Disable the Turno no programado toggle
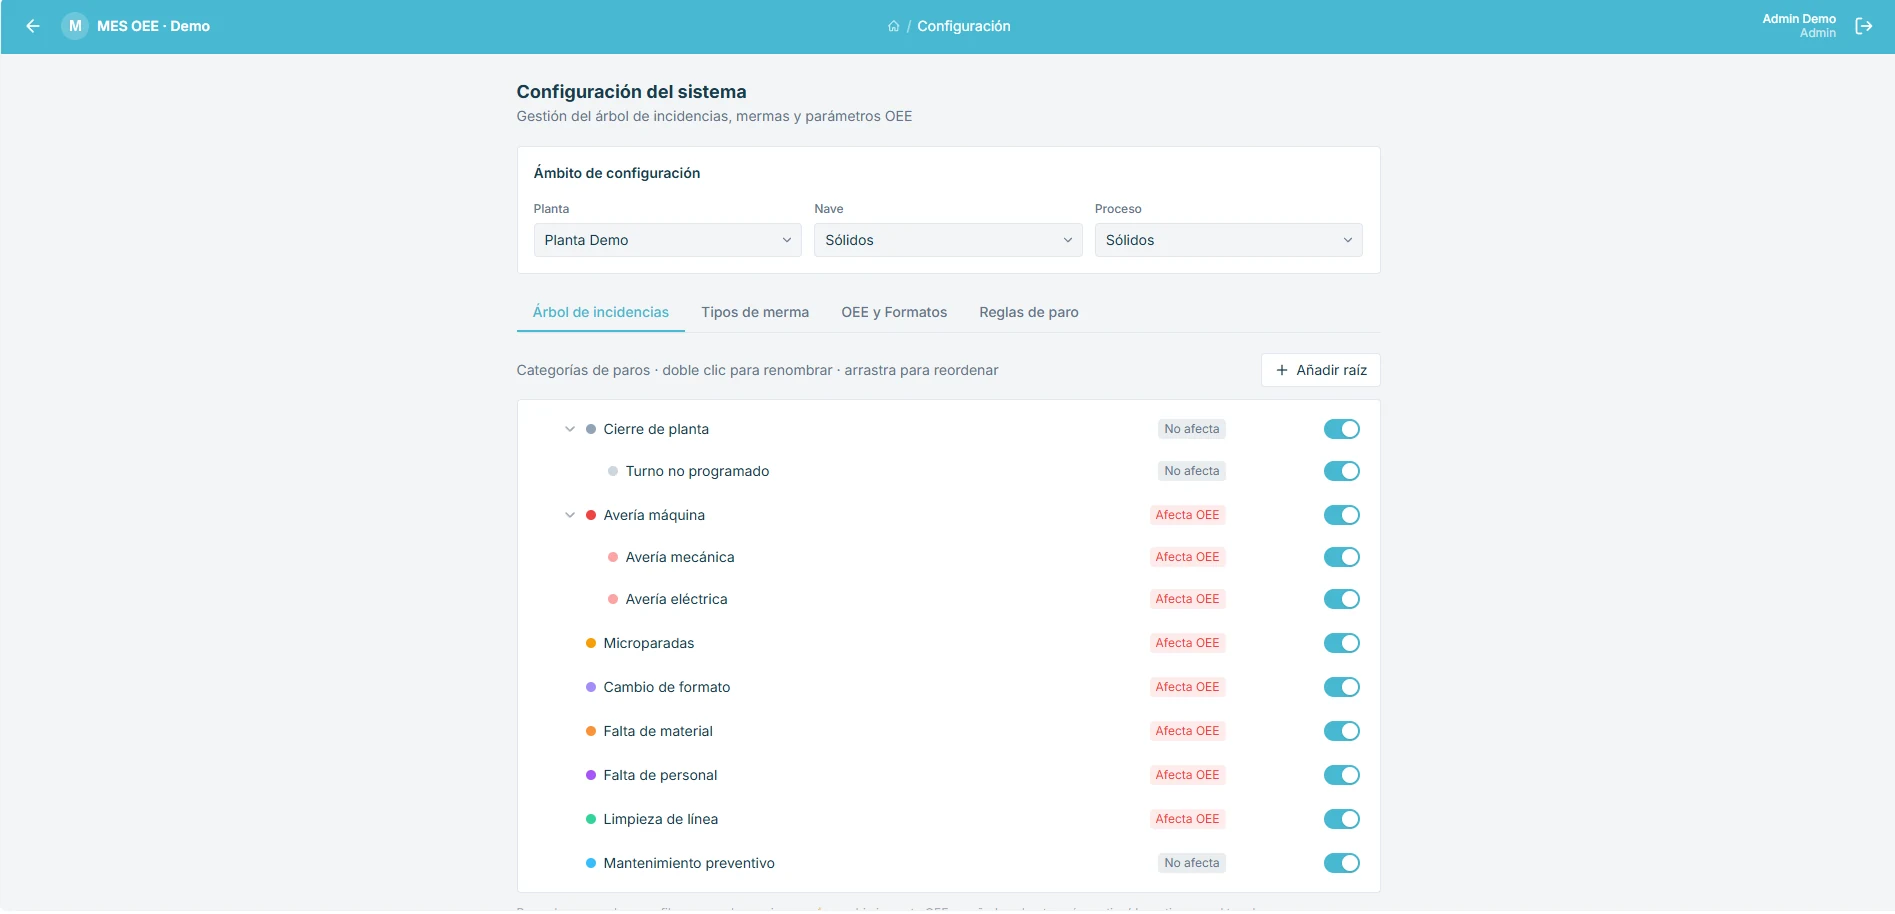The image size is (1895, 914). (1342, 471)
